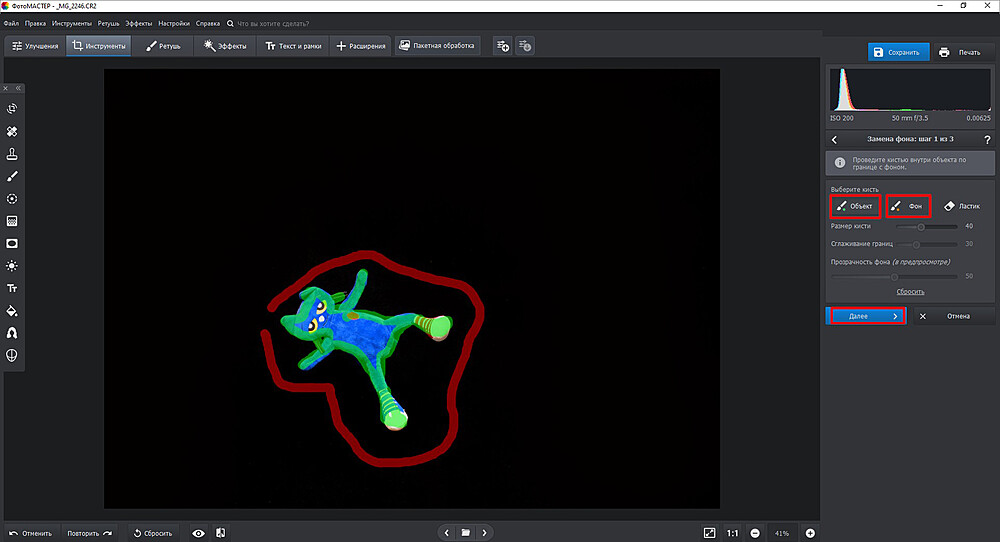The width and height of the screenshot is (1000, 542).
Task: Select the Stamp tool in left toolbar
Action: click(x=12, y=154)
